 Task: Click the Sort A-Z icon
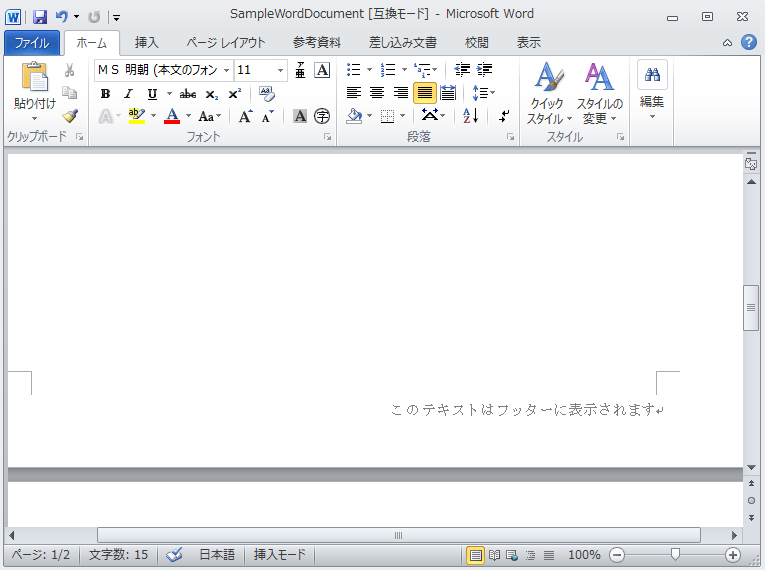tap(471, 116)
